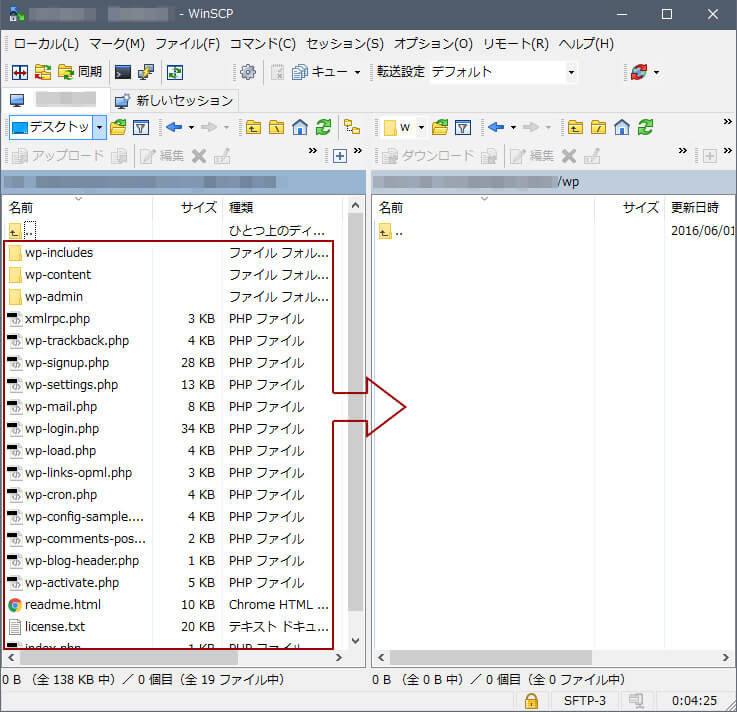
Task: Go to remote home directory icon
Action: [622, 127]
